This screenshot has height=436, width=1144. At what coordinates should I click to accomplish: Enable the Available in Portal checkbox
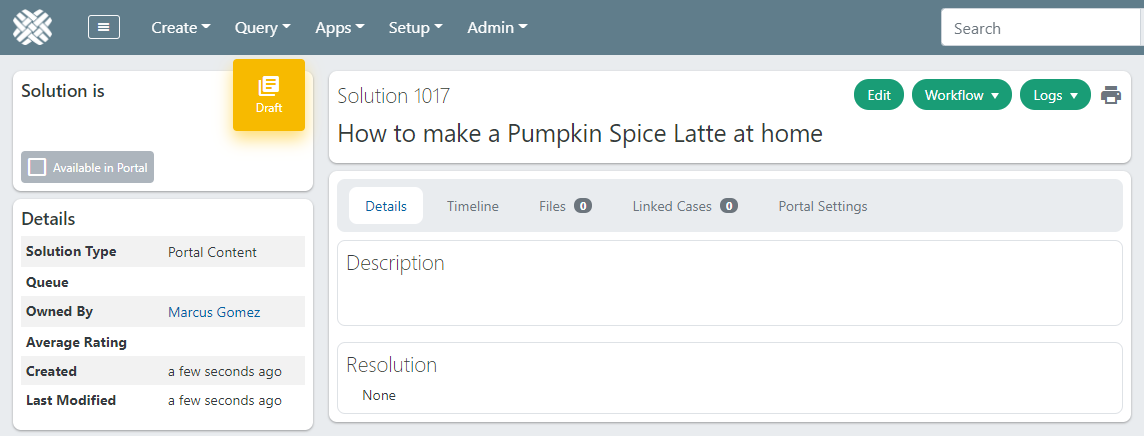(x=37, y=167)
